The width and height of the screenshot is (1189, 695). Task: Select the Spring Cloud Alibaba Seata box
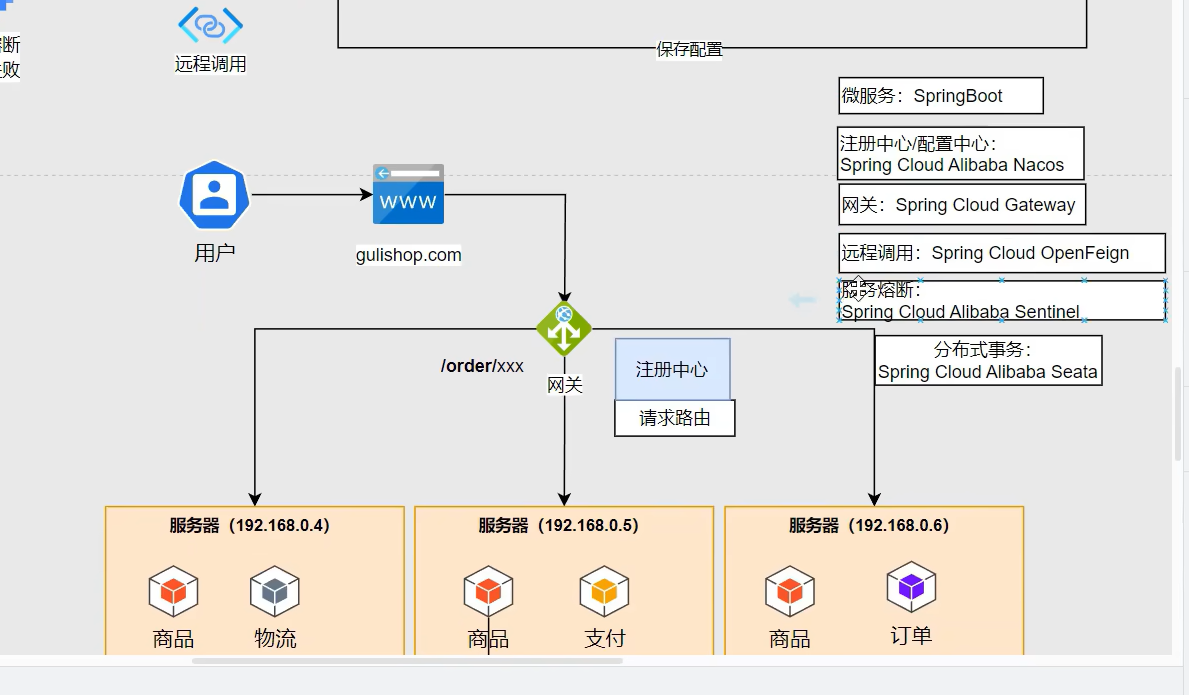pyautogui.click(x=988, y=361)
